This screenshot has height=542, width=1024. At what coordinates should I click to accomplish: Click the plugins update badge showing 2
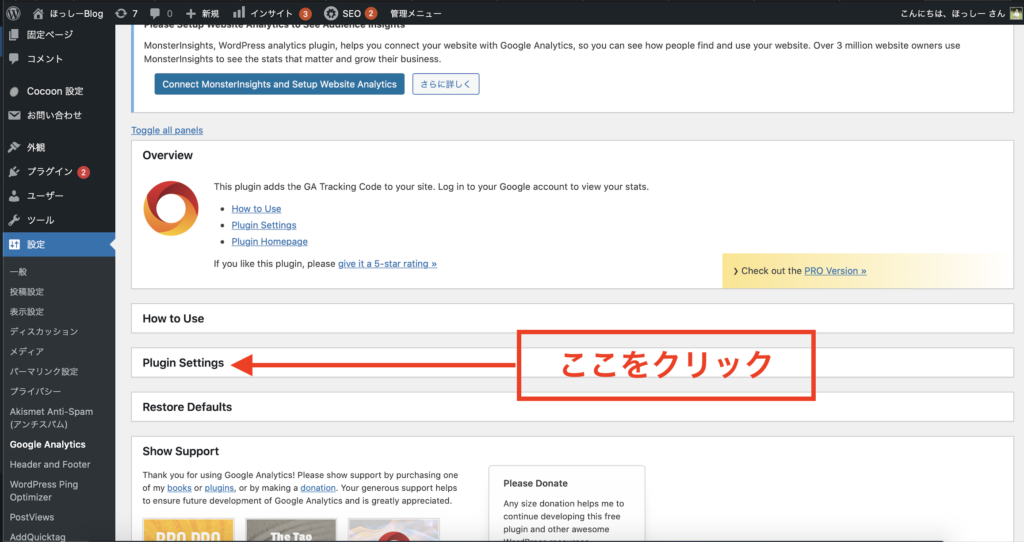pos(84,172)
